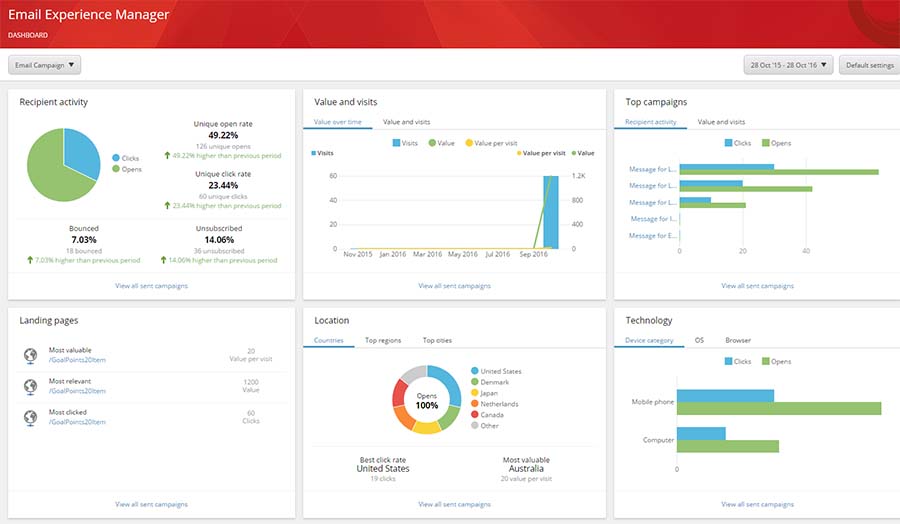Switch to the Top regions tab
Image resolution: width=900 pixels, height=524 pixels.
pos(383,340)
